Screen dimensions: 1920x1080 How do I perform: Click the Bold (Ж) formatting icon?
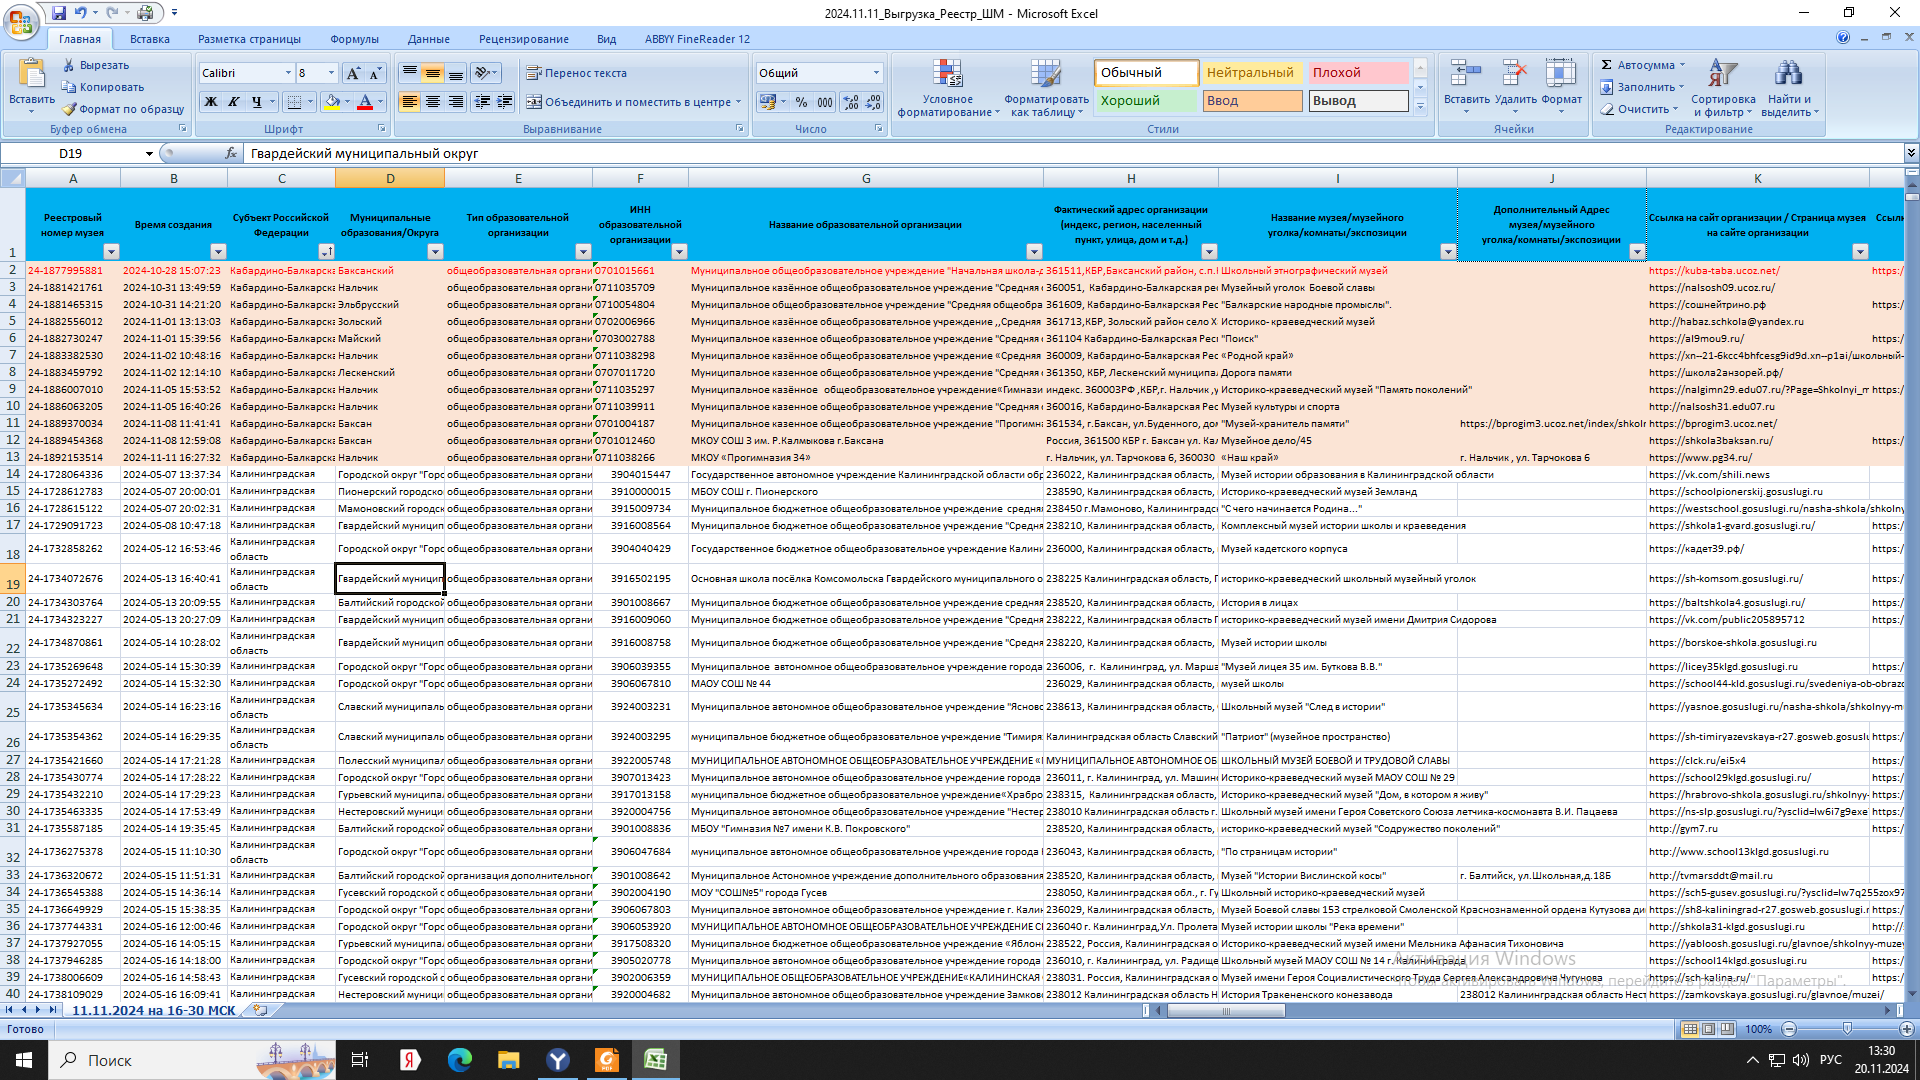click(x=211, y=102)
